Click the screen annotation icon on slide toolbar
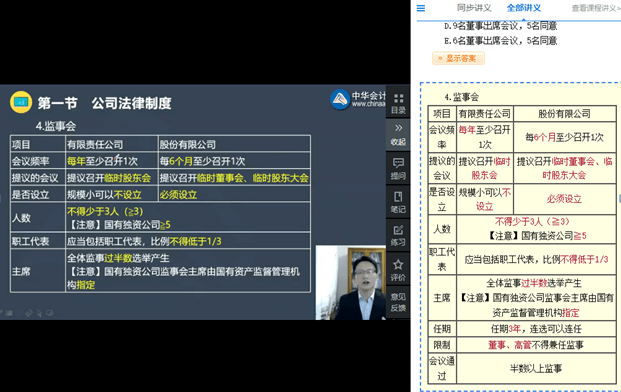The height and width of the screenshot is (392, 621). (50, 313)
